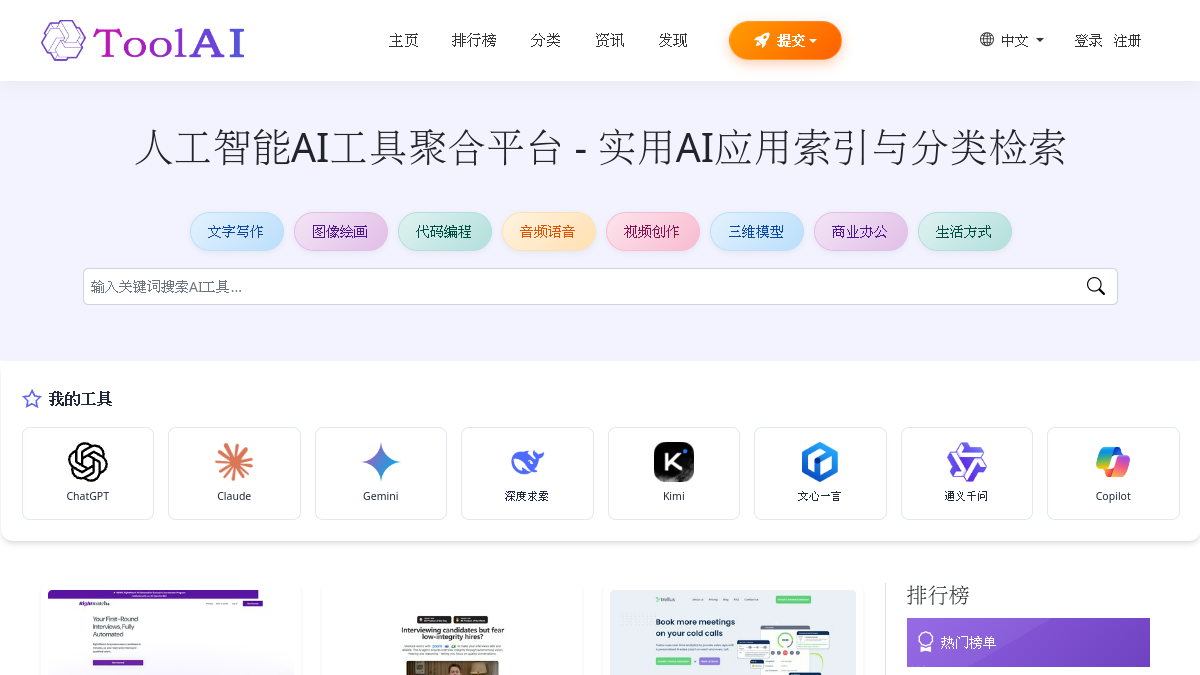Open the ChatGPT tool icon

[88, 462]
